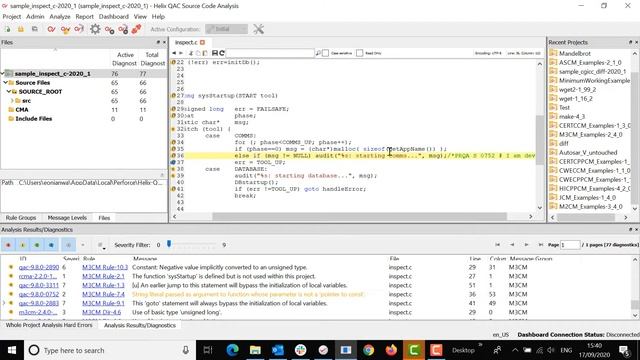Click the Page number input field
Viewport: 640px width, 360px height.
coord(570,245)
